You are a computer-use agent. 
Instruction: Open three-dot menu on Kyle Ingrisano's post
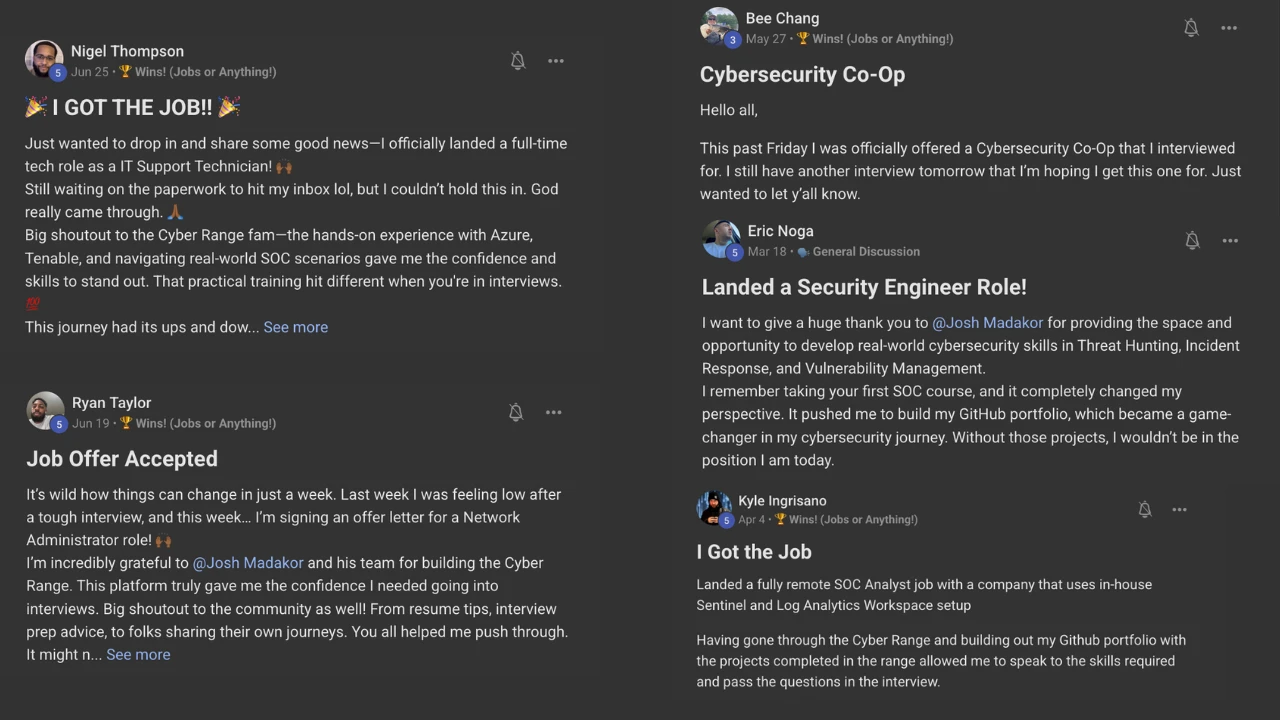1180,510
